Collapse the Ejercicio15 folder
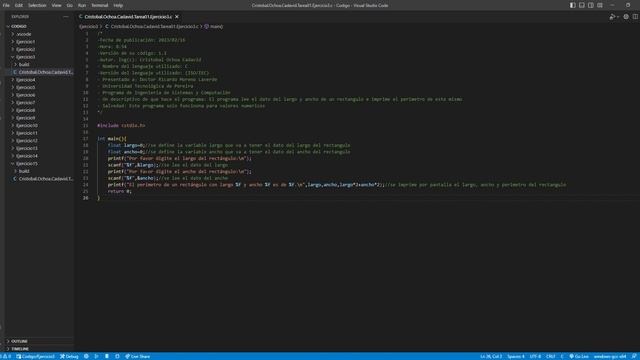Screen dimensions: 640x360 tap(39, 164)
